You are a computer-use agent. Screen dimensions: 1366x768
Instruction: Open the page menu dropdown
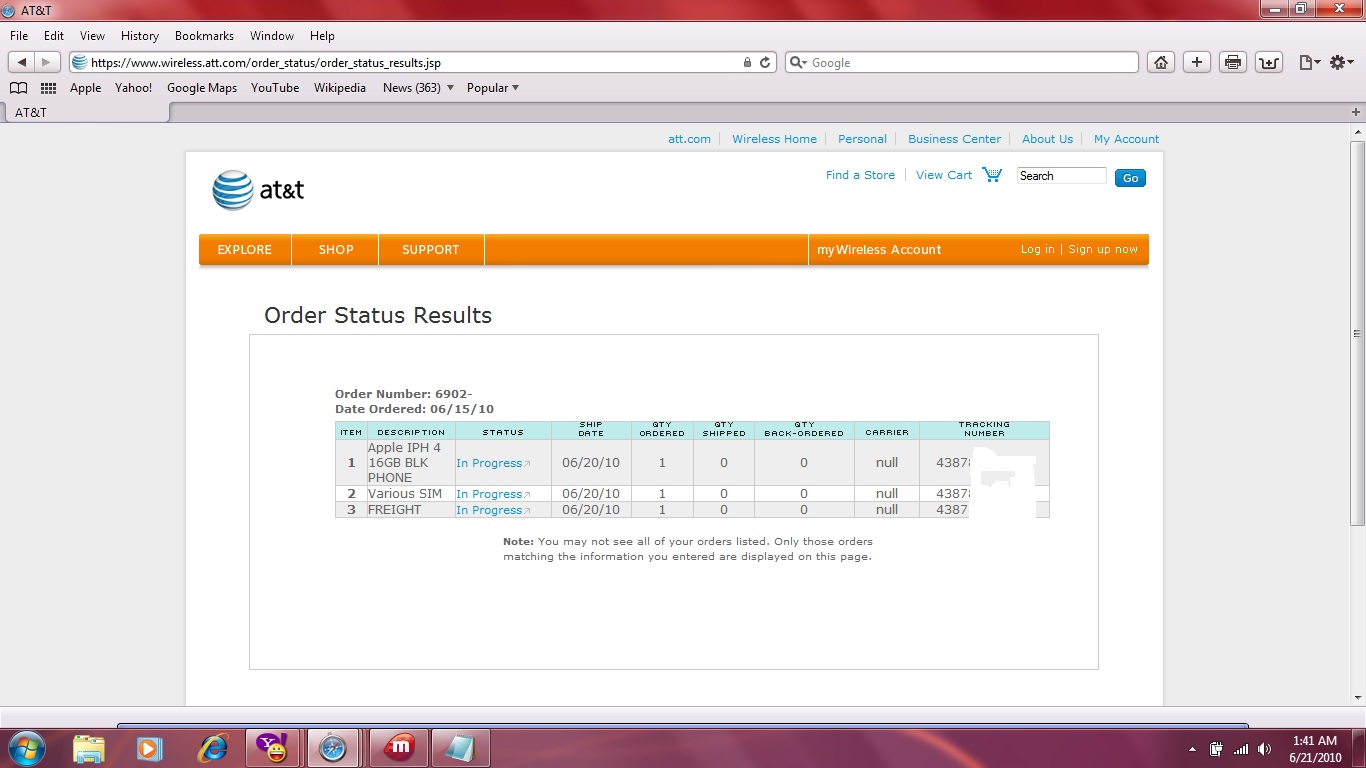click(x=1309, y=62)
